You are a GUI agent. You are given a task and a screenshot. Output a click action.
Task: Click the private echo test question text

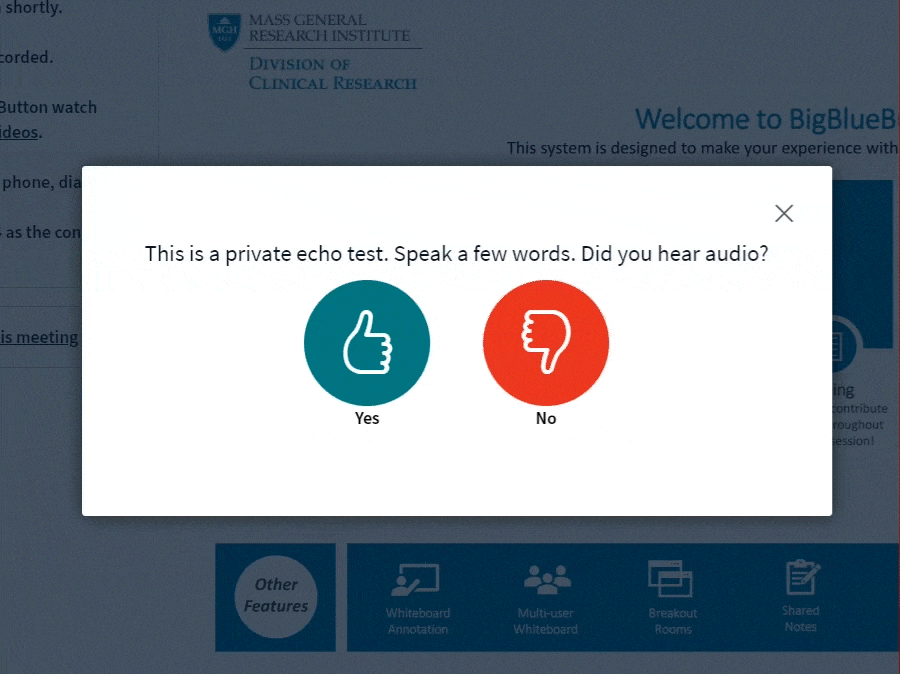(x=456, y=253)
